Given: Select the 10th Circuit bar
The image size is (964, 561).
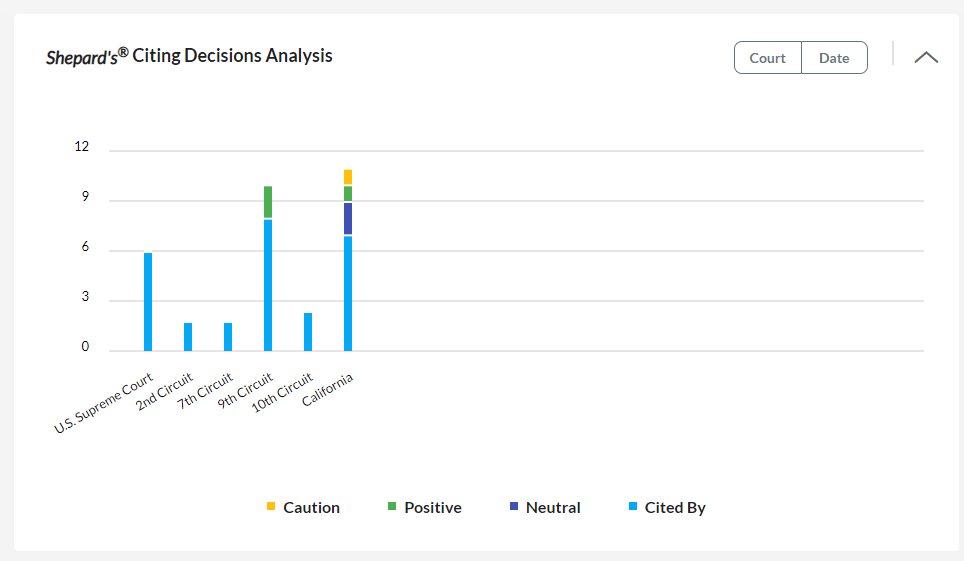Looking at the screenshot, I should coord(308,332).
